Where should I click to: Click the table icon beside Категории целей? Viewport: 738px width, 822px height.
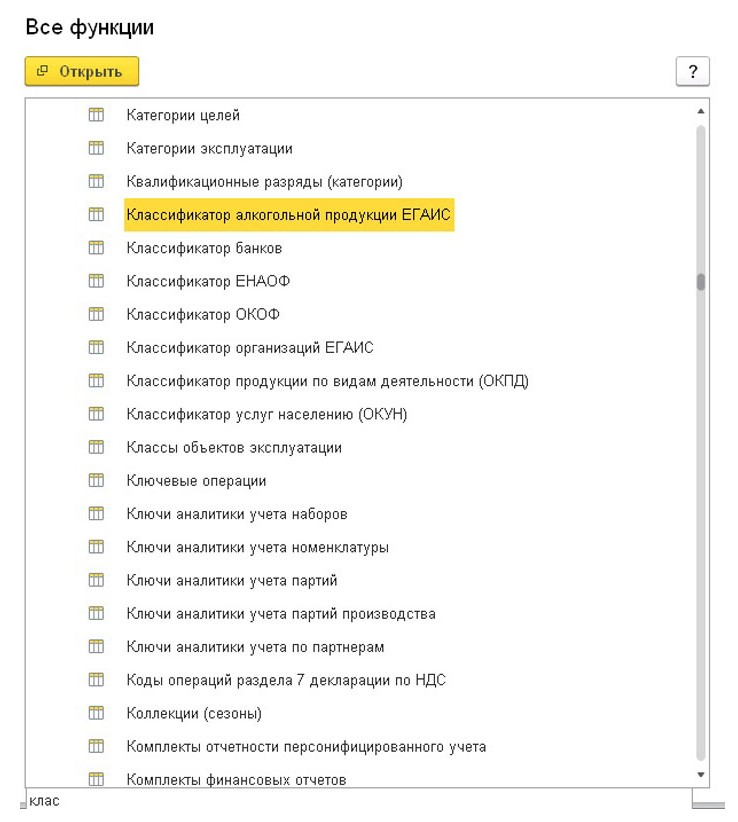[96, 114]
